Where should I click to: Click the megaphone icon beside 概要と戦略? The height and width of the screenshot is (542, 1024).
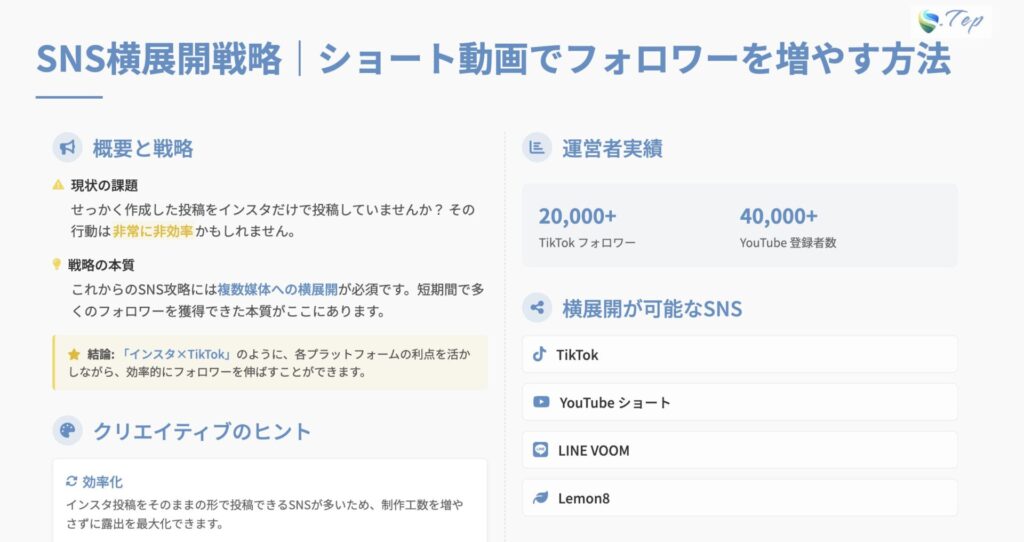[68, 148]
